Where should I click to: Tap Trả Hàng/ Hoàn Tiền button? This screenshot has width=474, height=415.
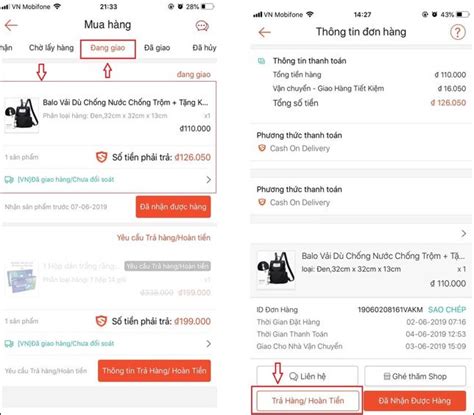click(308, 401)
